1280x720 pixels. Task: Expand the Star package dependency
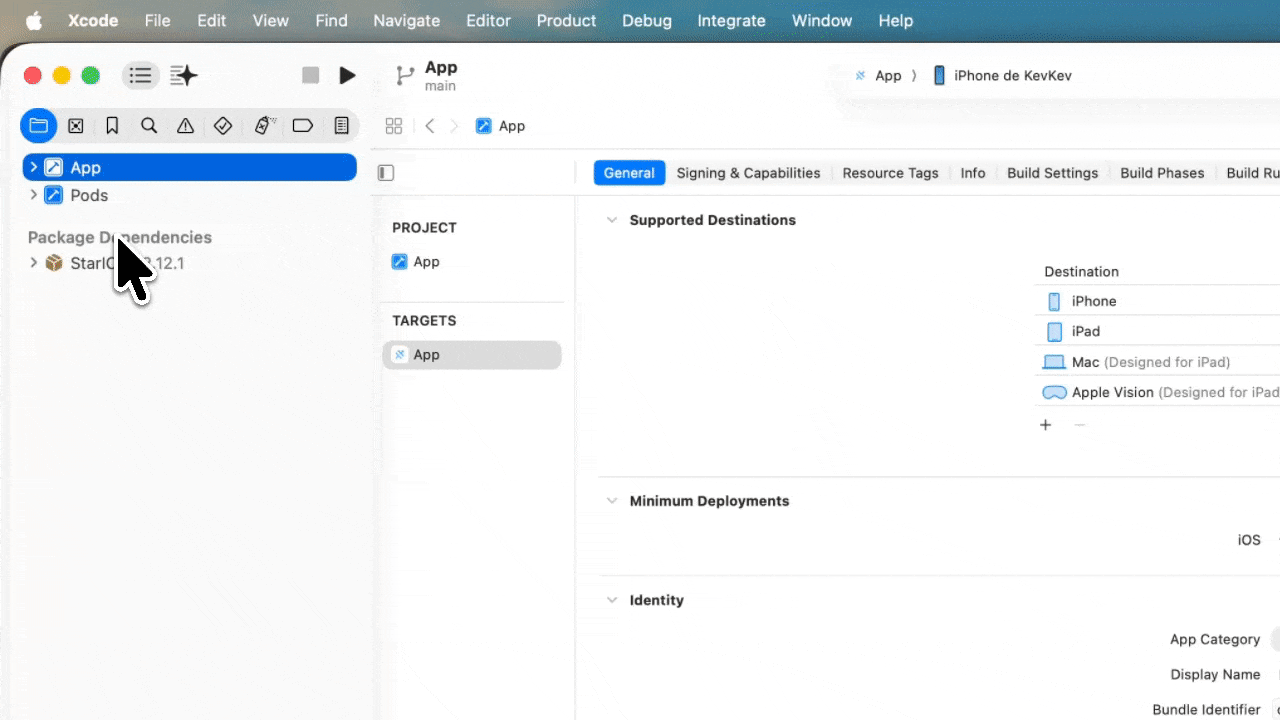(33, 263)
